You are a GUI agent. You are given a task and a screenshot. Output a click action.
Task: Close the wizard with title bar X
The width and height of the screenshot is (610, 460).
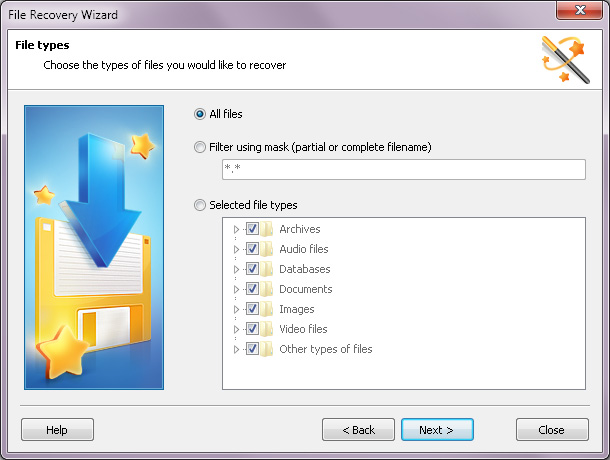580,10
